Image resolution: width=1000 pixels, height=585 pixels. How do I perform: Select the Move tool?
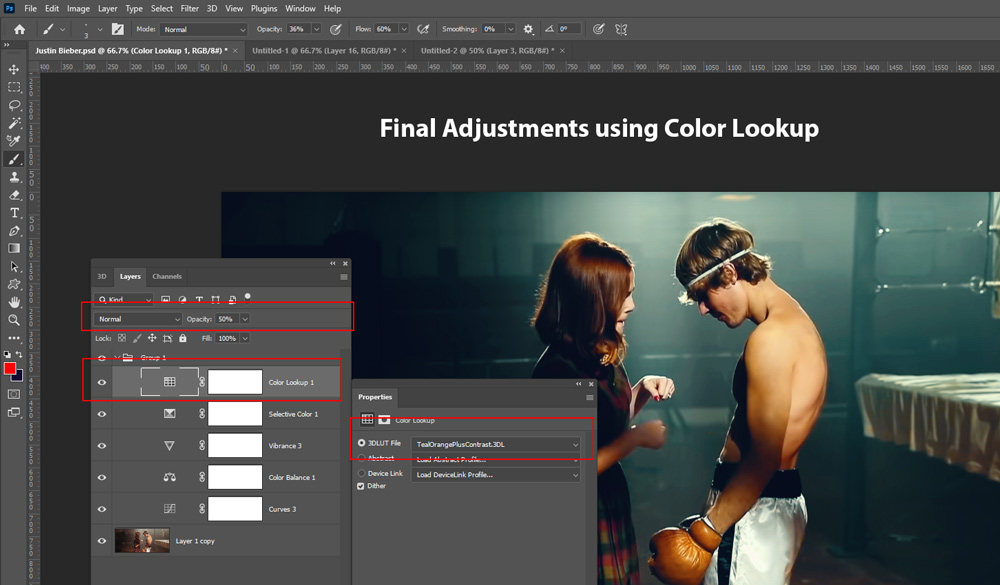14,69
